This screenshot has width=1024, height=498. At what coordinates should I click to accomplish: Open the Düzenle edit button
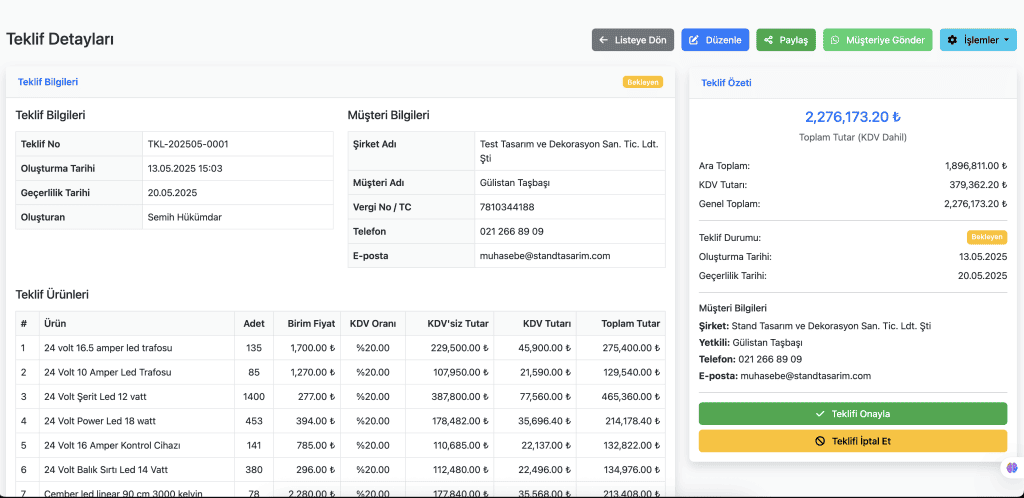[715, 40]
